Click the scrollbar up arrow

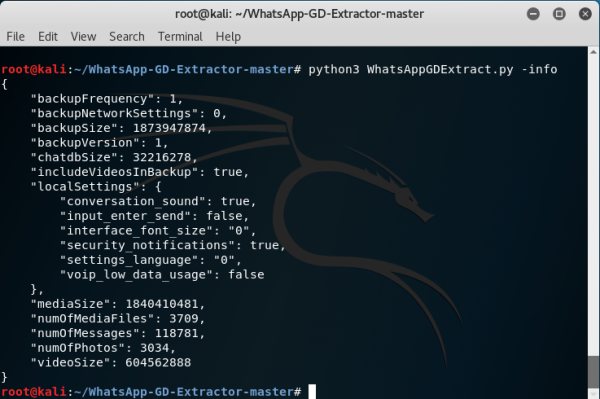click(593, 52)
